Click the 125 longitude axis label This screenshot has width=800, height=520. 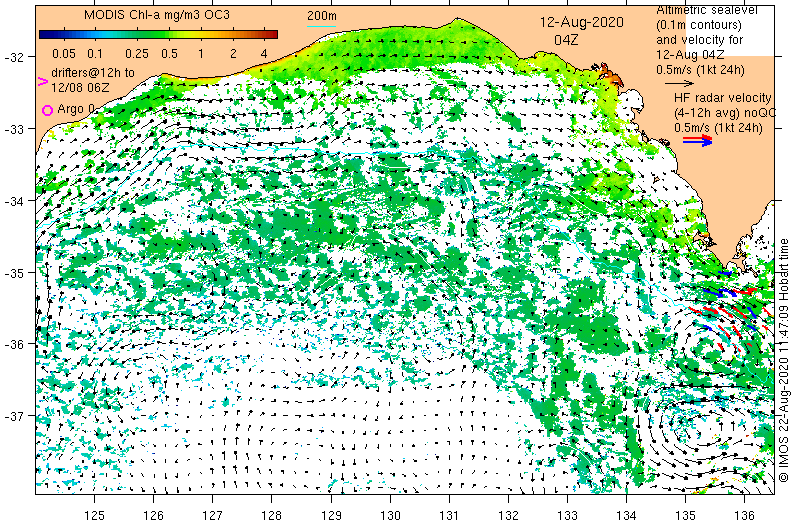[94, 514]
